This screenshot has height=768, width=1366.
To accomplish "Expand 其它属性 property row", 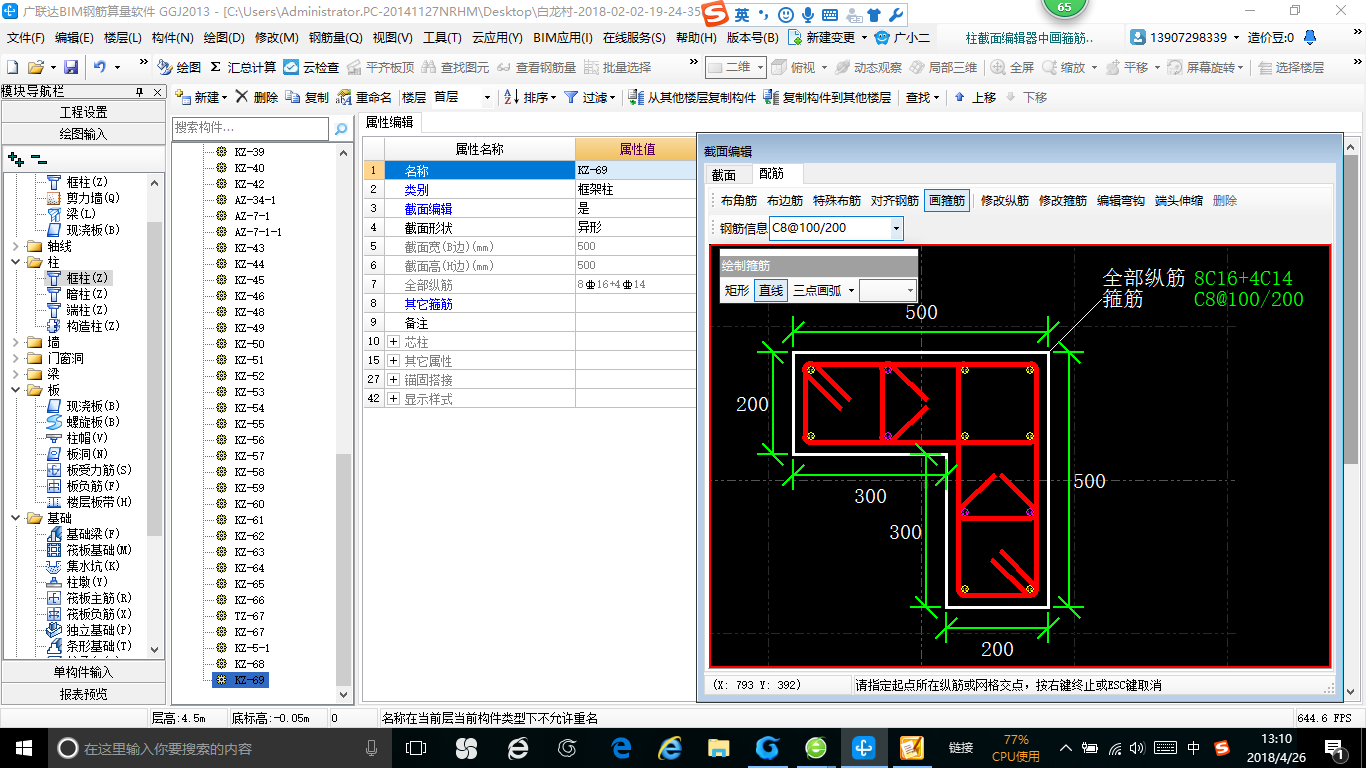I will 393,360.
